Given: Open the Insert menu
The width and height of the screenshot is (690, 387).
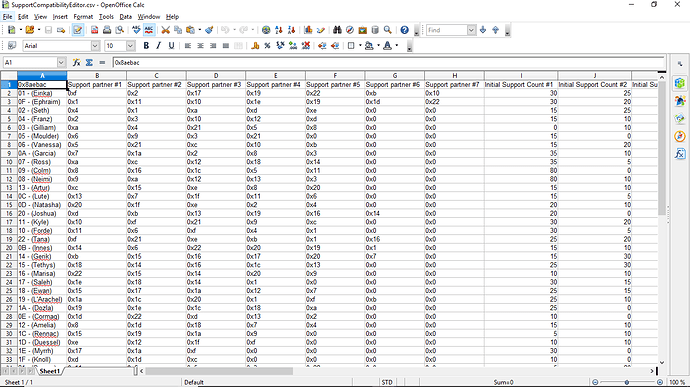Looking at the screenshot, I should (60, 17).
